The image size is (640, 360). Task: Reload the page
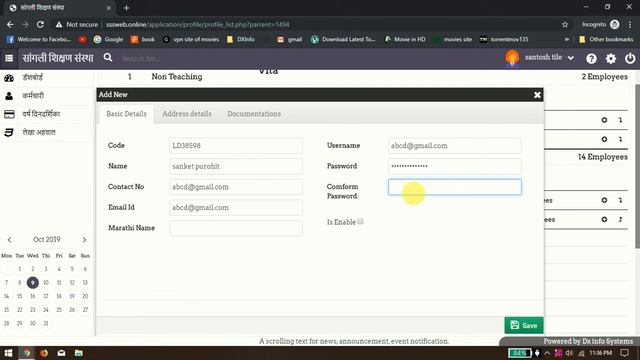[x=40, y=24]
